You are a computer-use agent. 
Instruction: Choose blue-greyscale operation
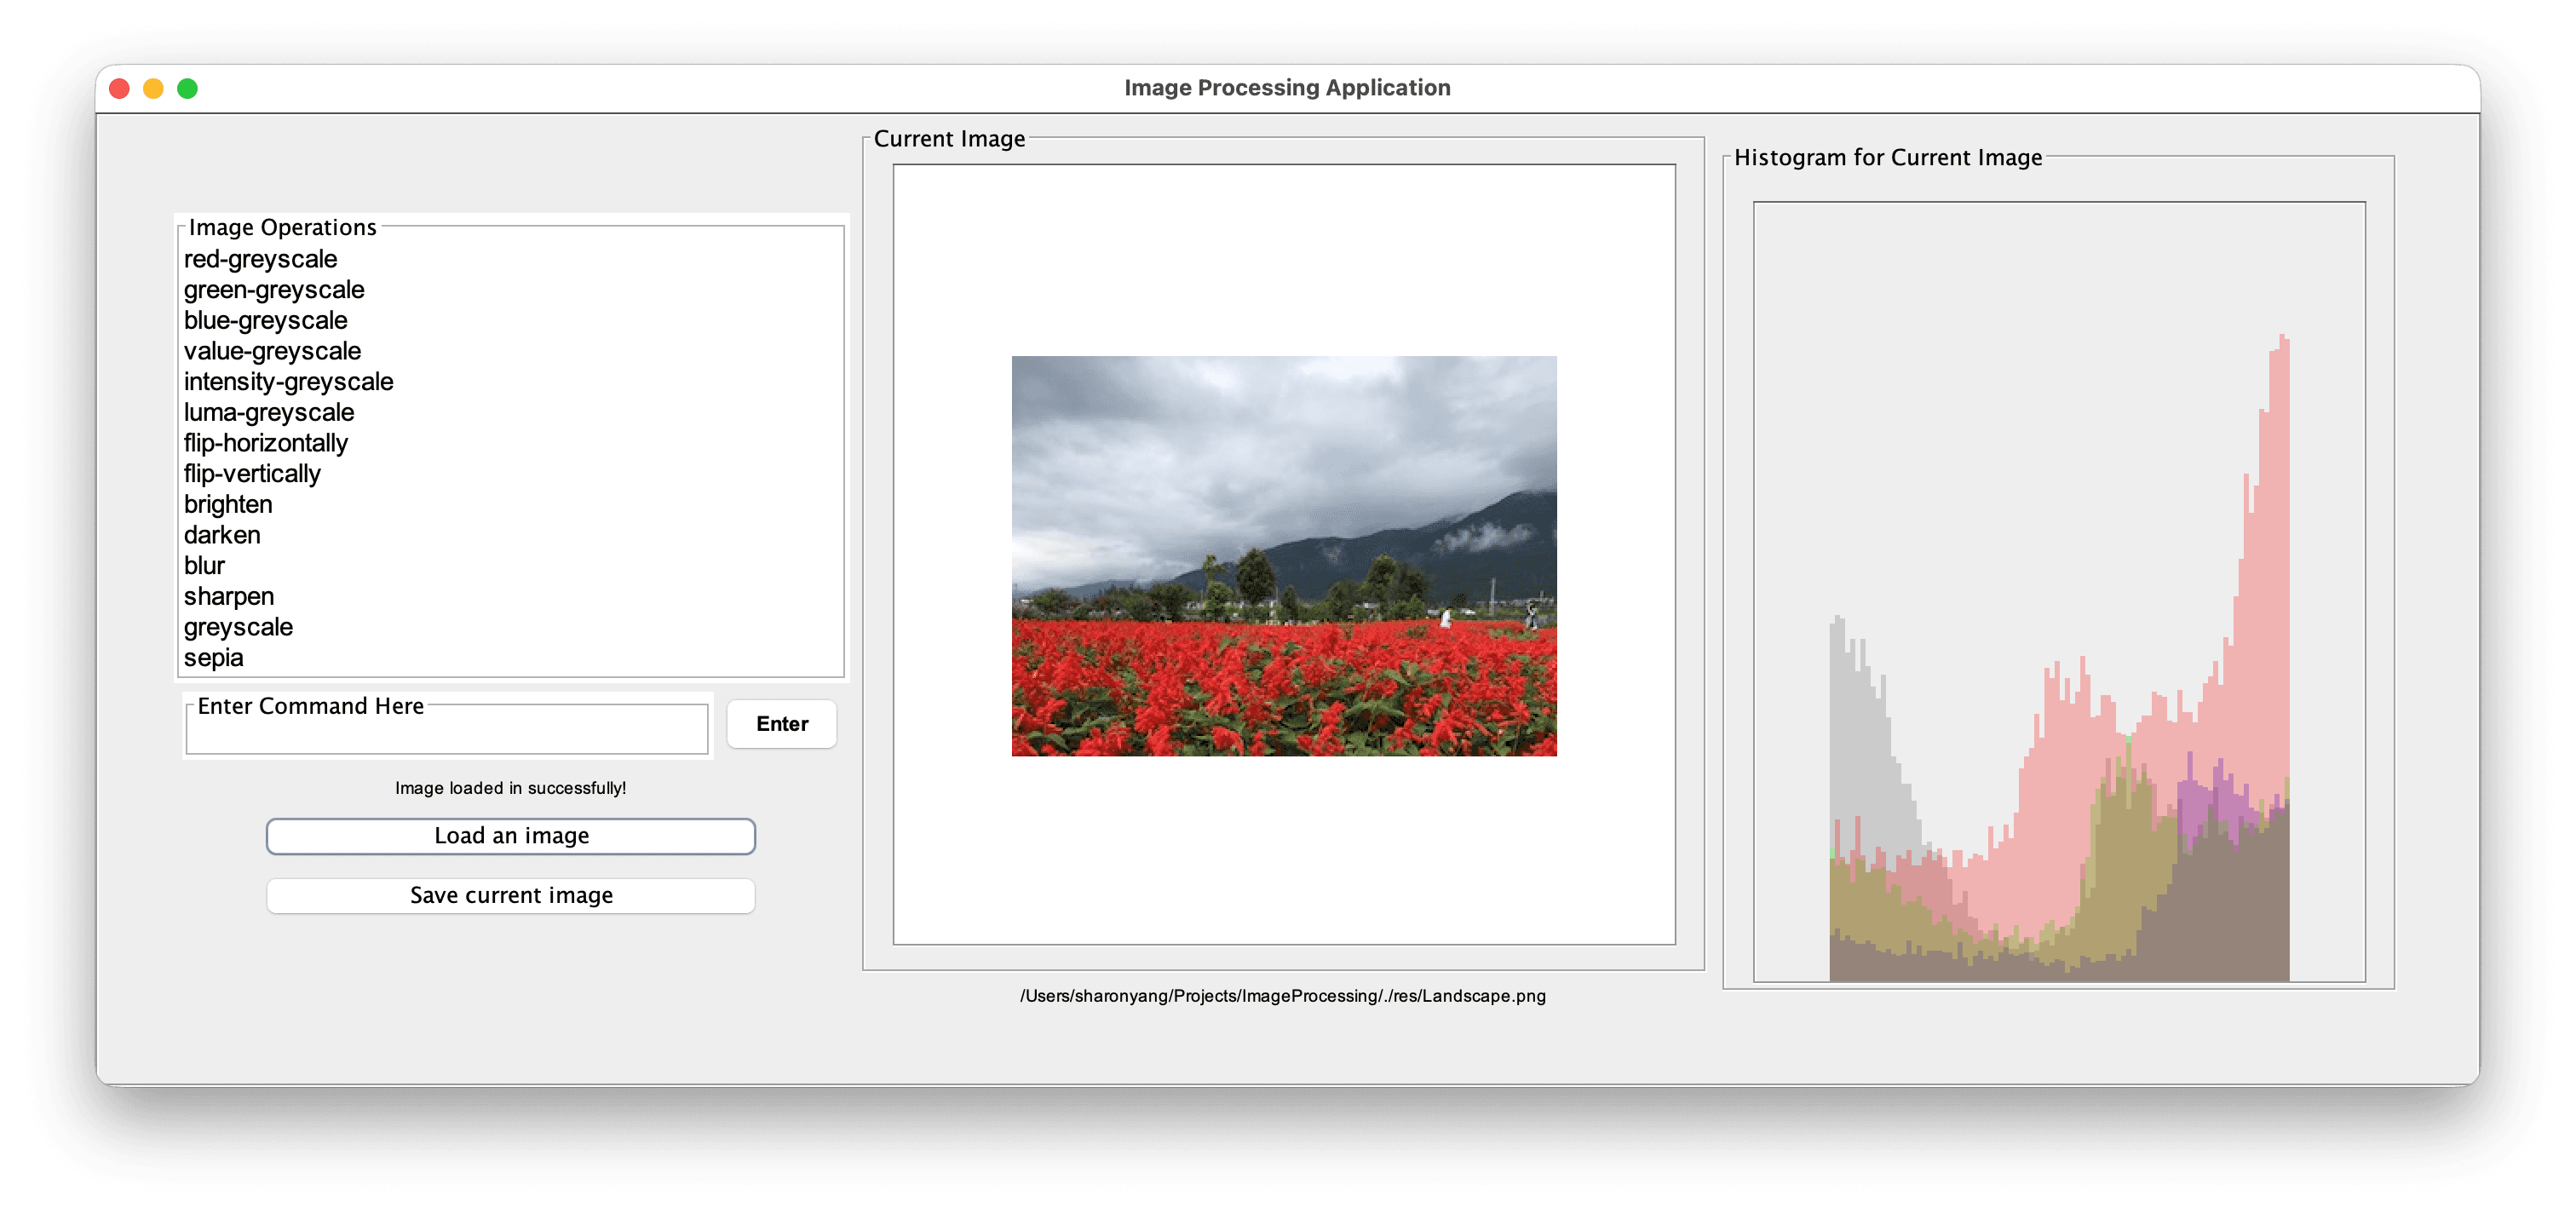(x=511, y=321)
